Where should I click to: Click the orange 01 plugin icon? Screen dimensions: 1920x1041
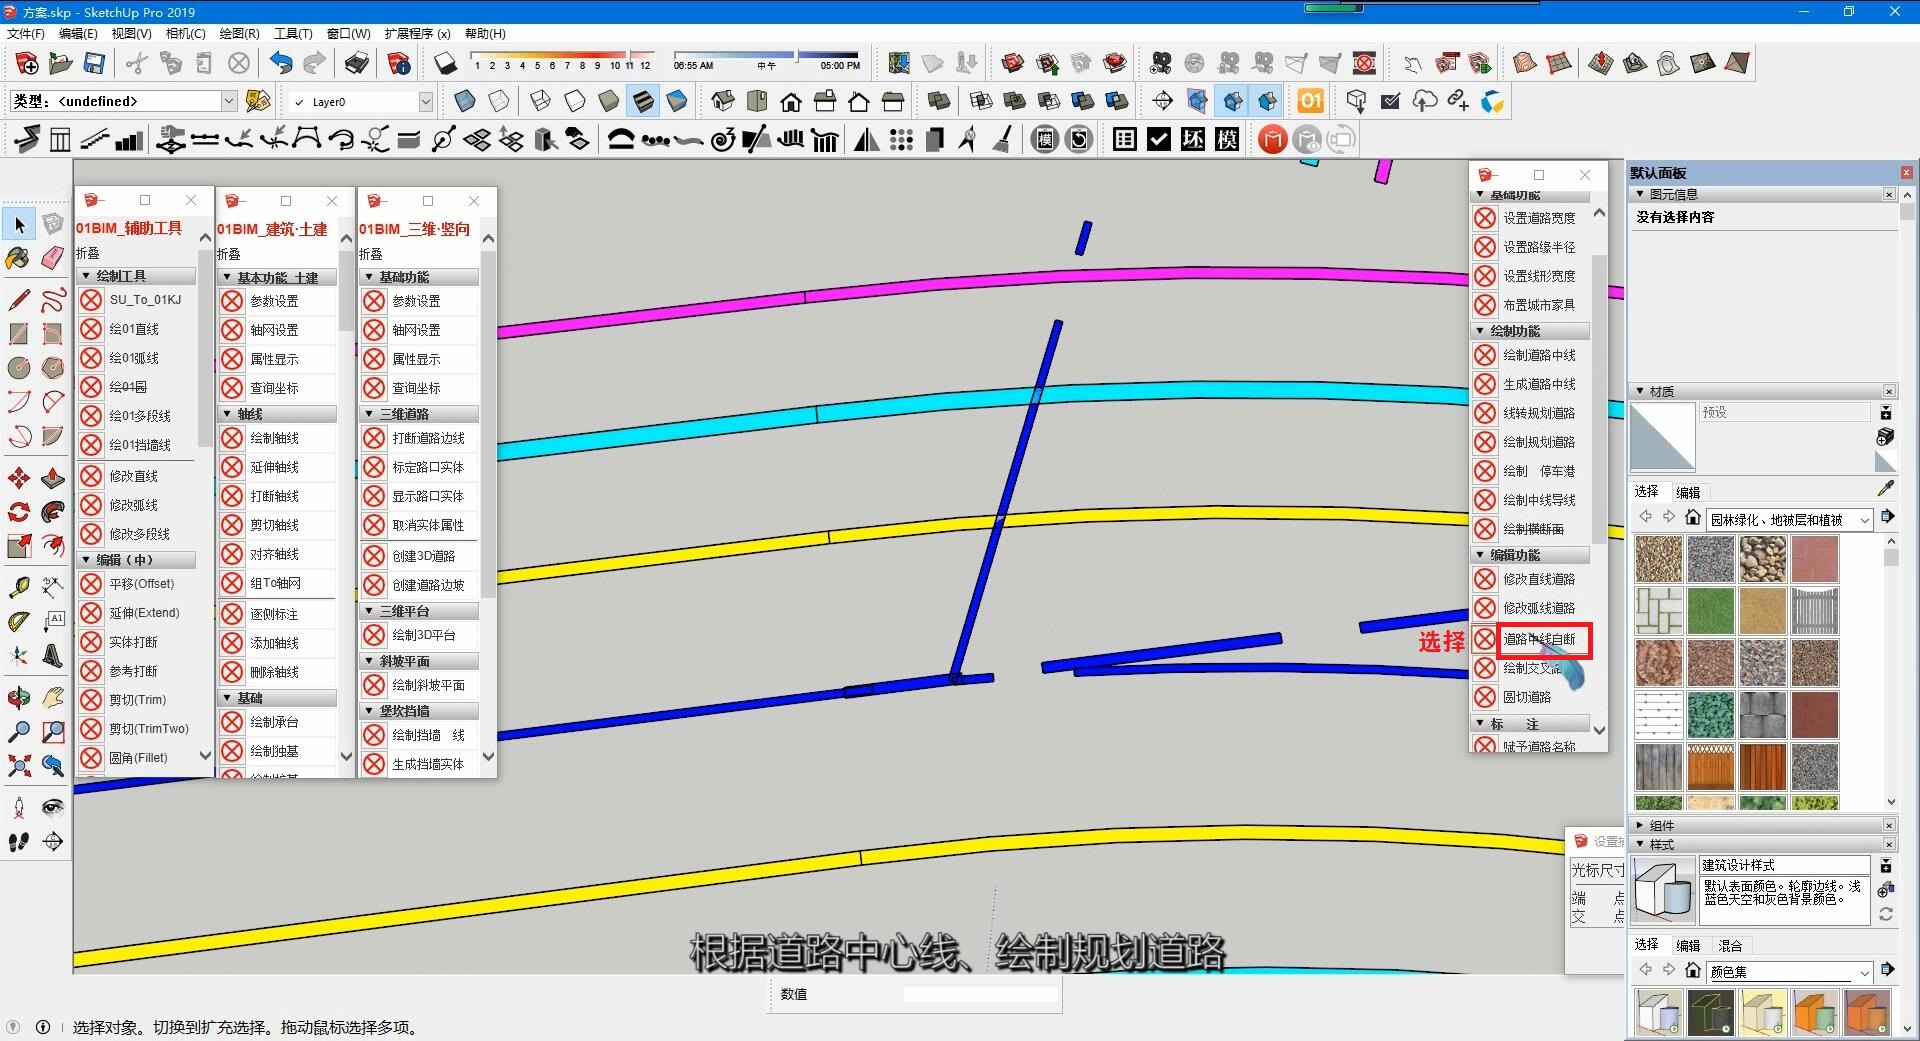point(1310,101)
